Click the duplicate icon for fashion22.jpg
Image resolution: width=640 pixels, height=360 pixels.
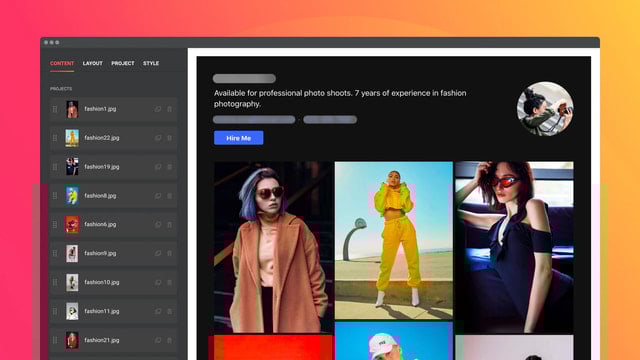(x=158, y=138)
